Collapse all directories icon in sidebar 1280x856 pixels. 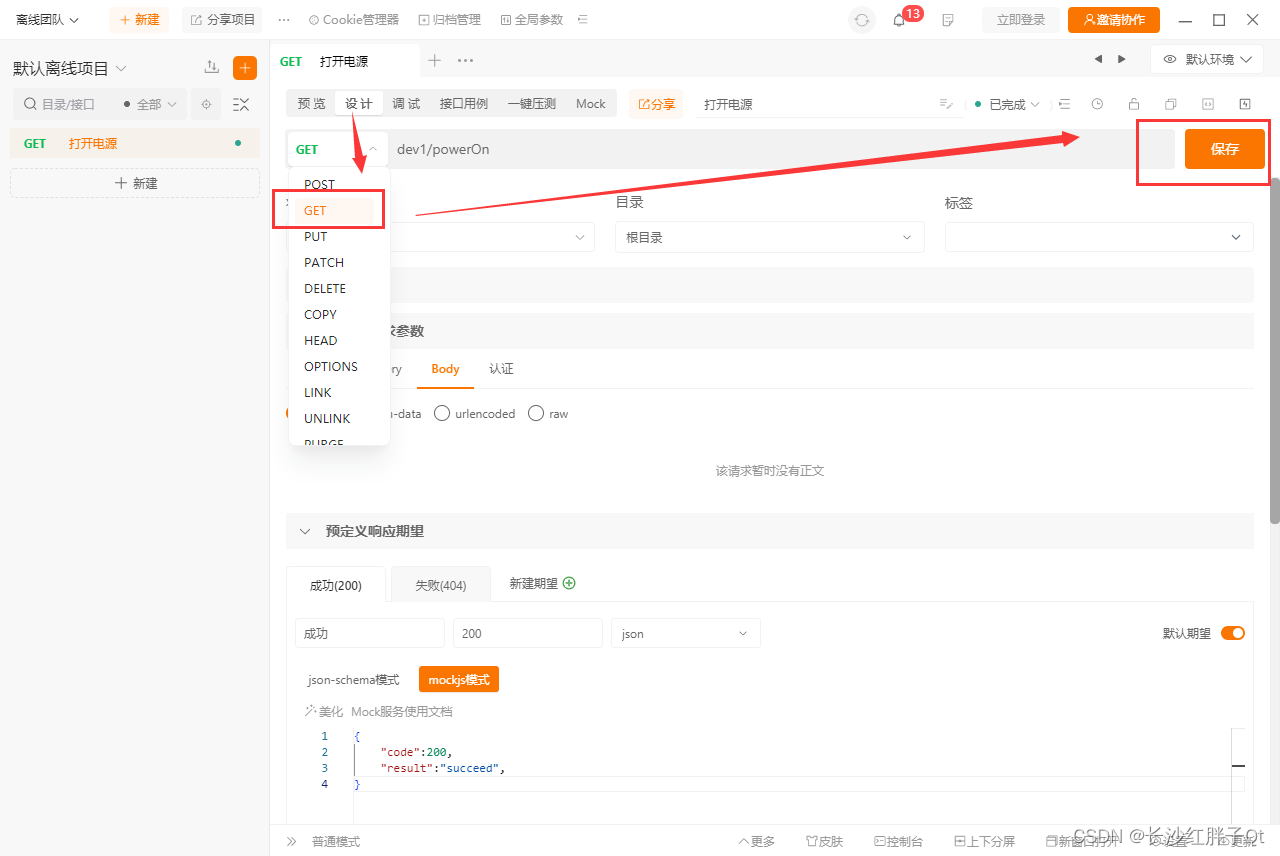coord(241,104)
